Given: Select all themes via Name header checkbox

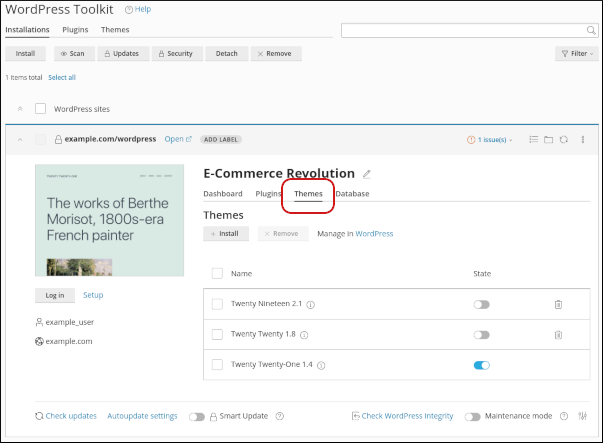Looking at the screenshot, I should coord(217,273).
